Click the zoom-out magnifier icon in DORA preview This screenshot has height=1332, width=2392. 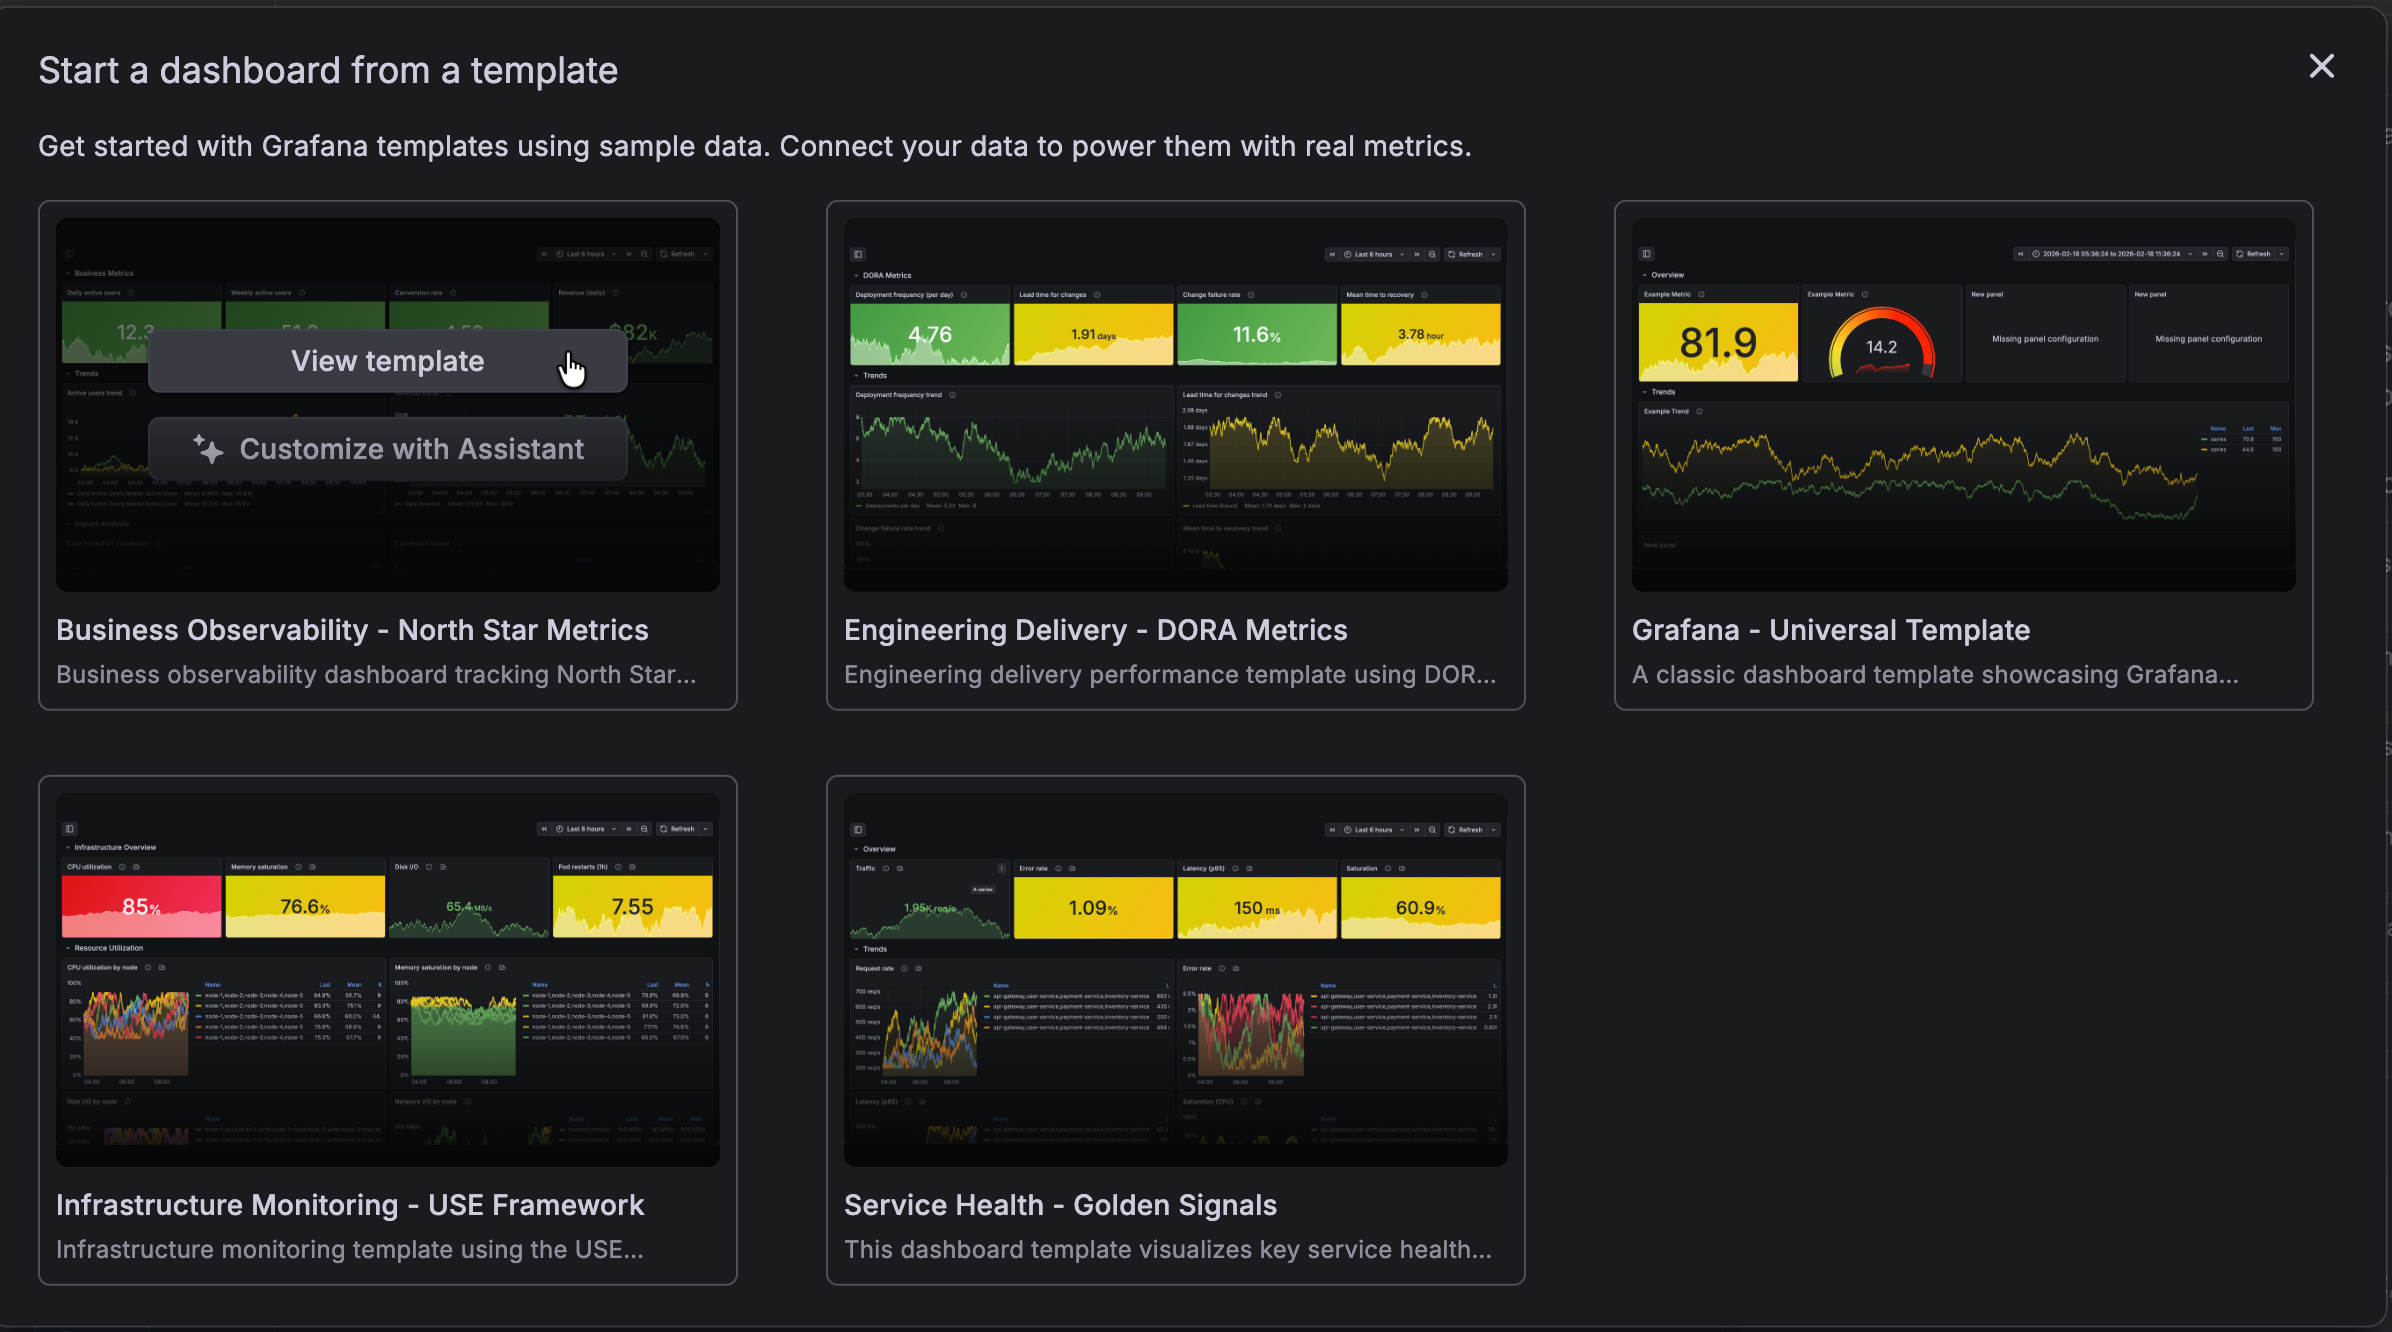pyautogui.click(x=1433, y=255)
